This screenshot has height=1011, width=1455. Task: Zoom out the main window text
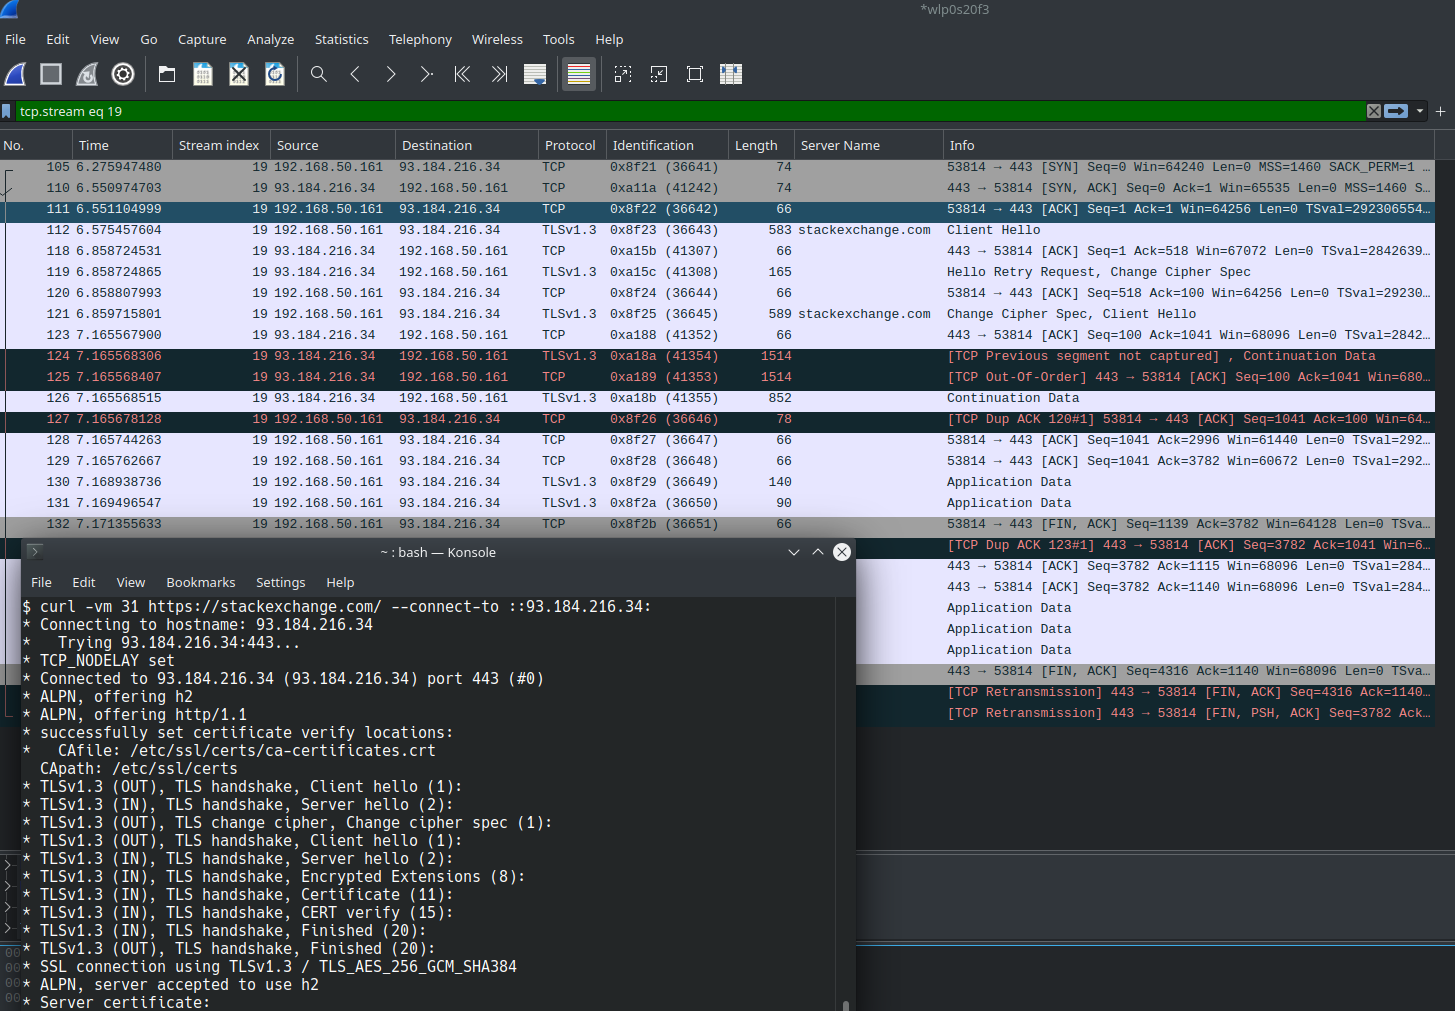click(659, 74)
